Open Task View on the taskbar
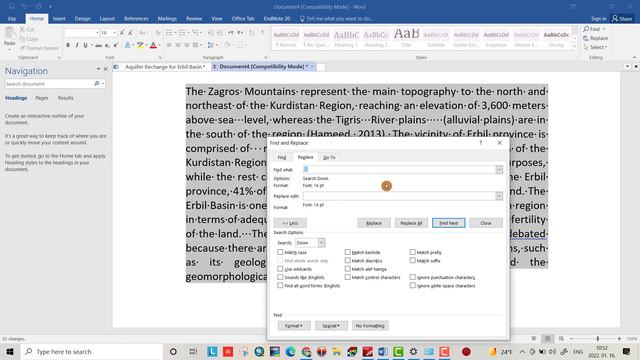640x360 pixels. 193,351
